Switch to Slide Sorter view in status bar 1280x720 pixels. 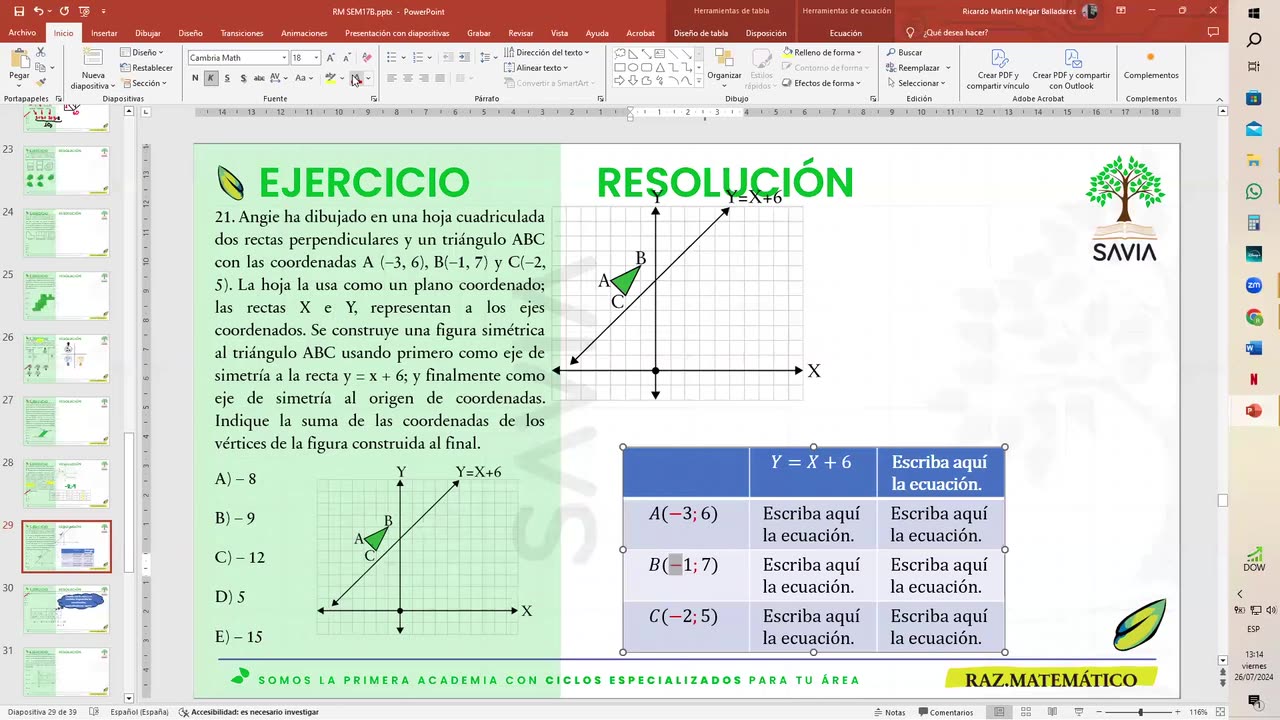coord(1024,712)
